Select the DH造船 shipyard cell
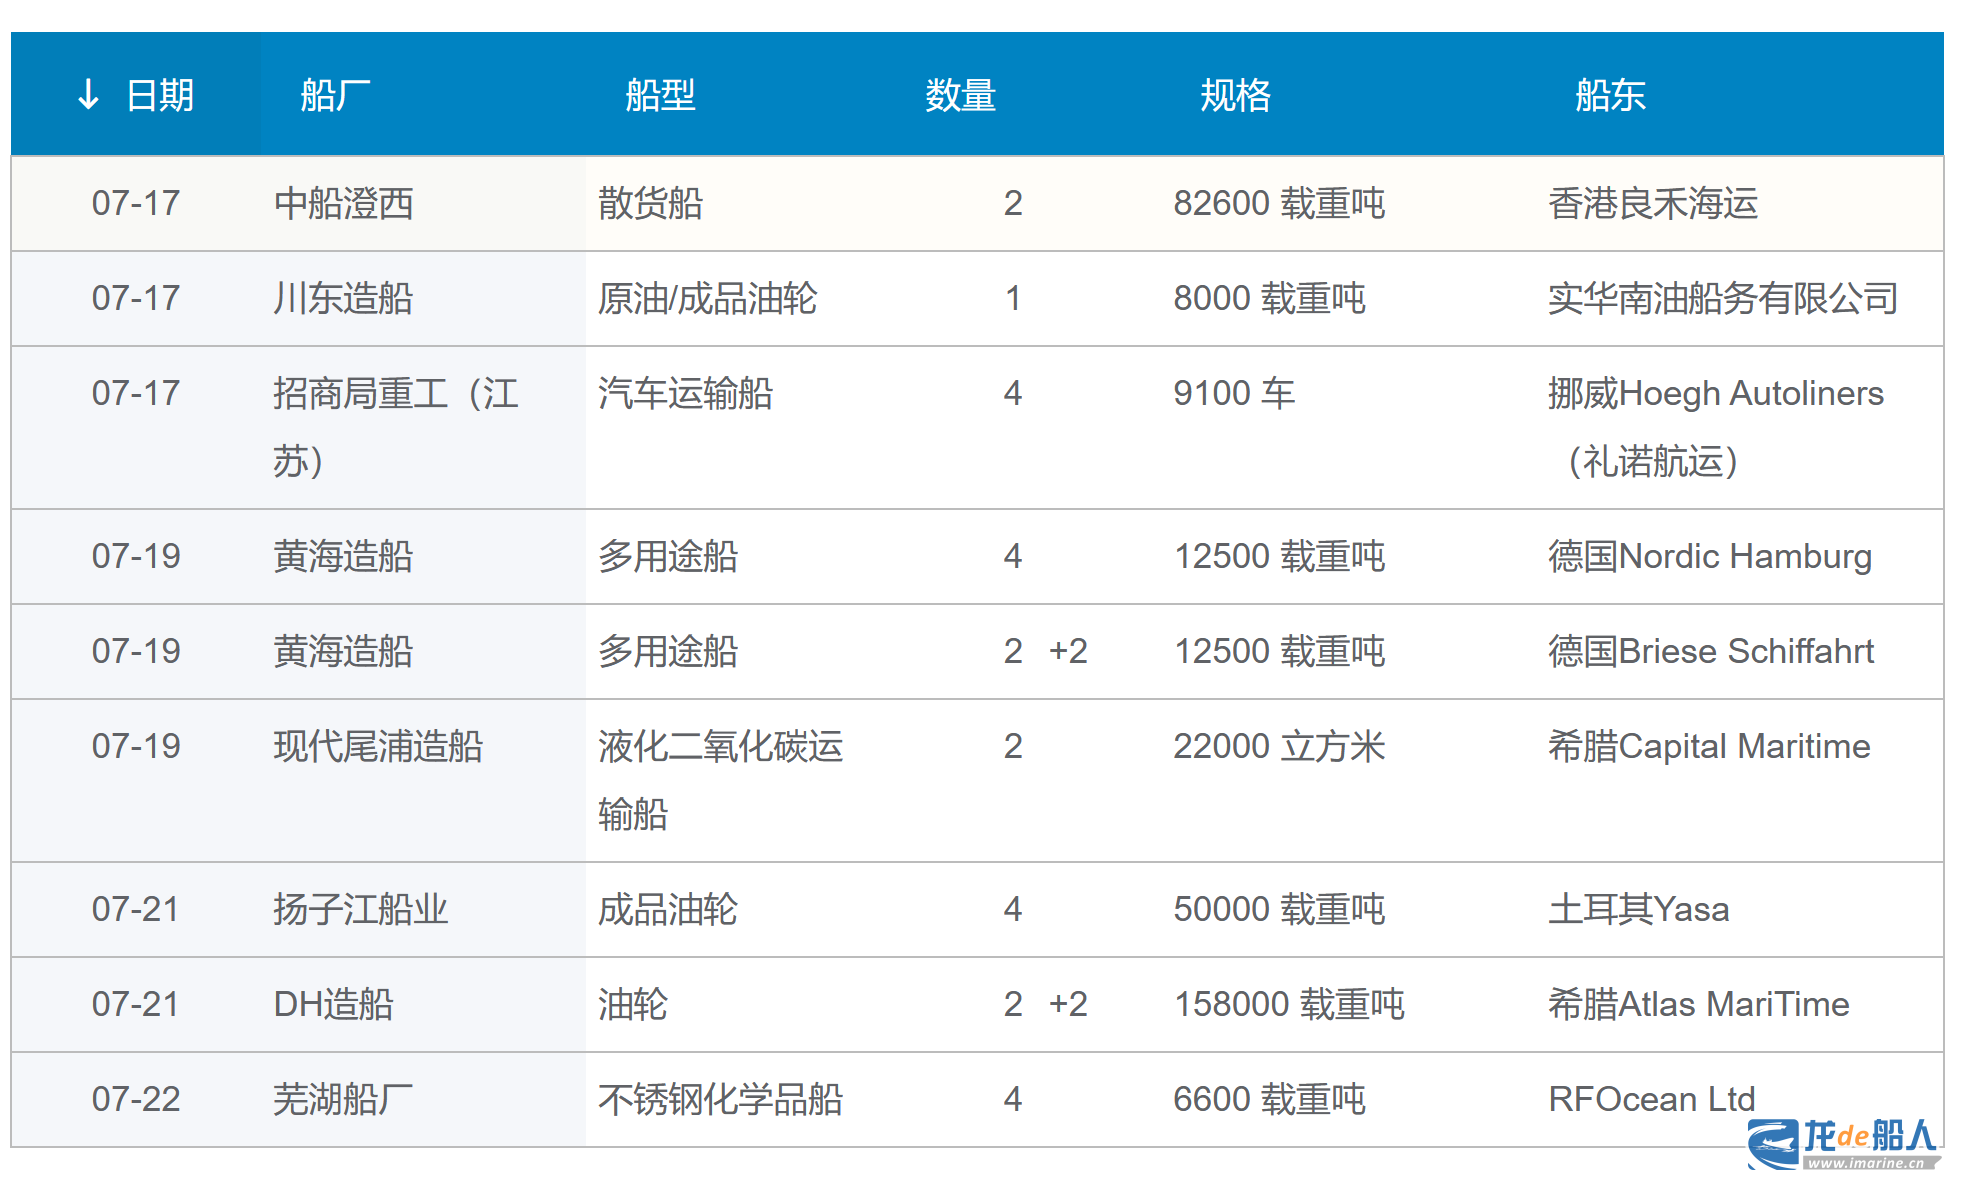 (x=333, y=1004)
